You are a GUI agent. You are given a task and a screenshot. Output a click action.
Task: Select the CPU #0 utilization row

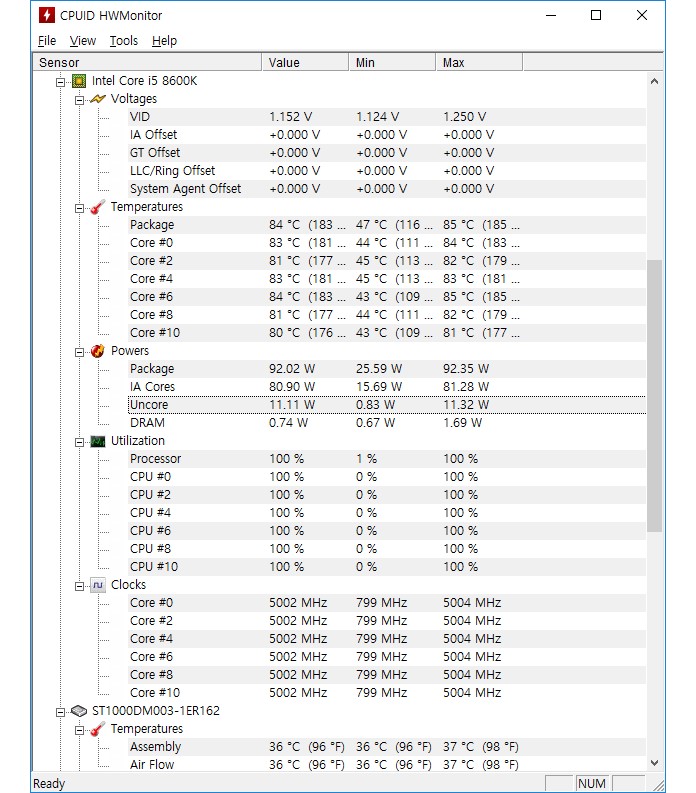387,477
